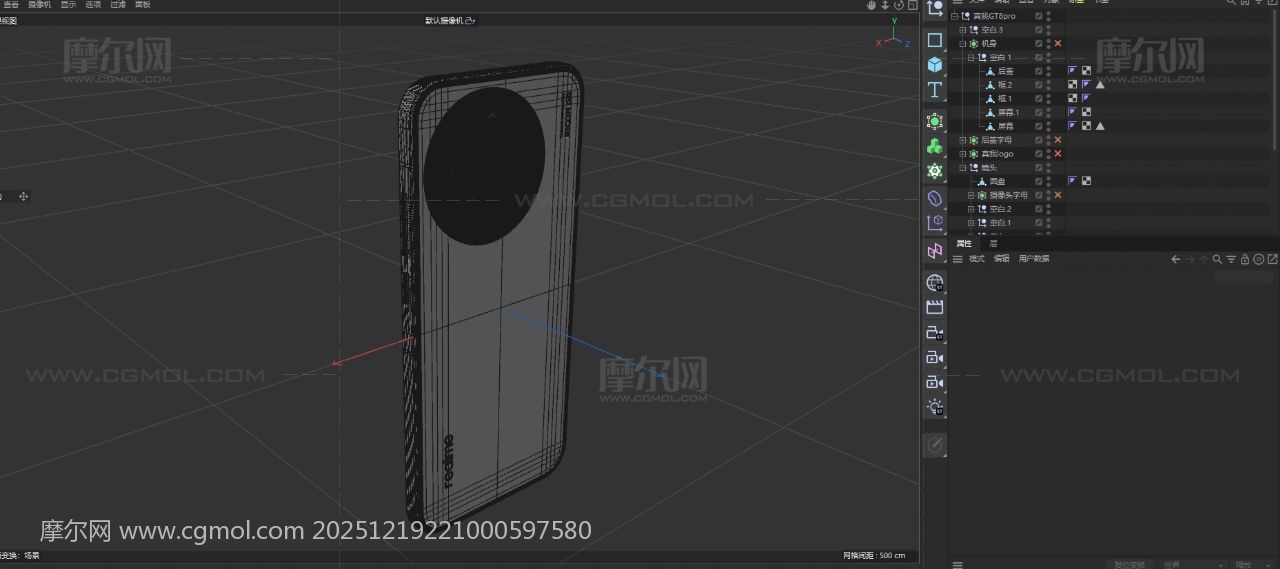Select the Cube primitive tool
Screen dimensions: 1280x569
tap(934, 65)
